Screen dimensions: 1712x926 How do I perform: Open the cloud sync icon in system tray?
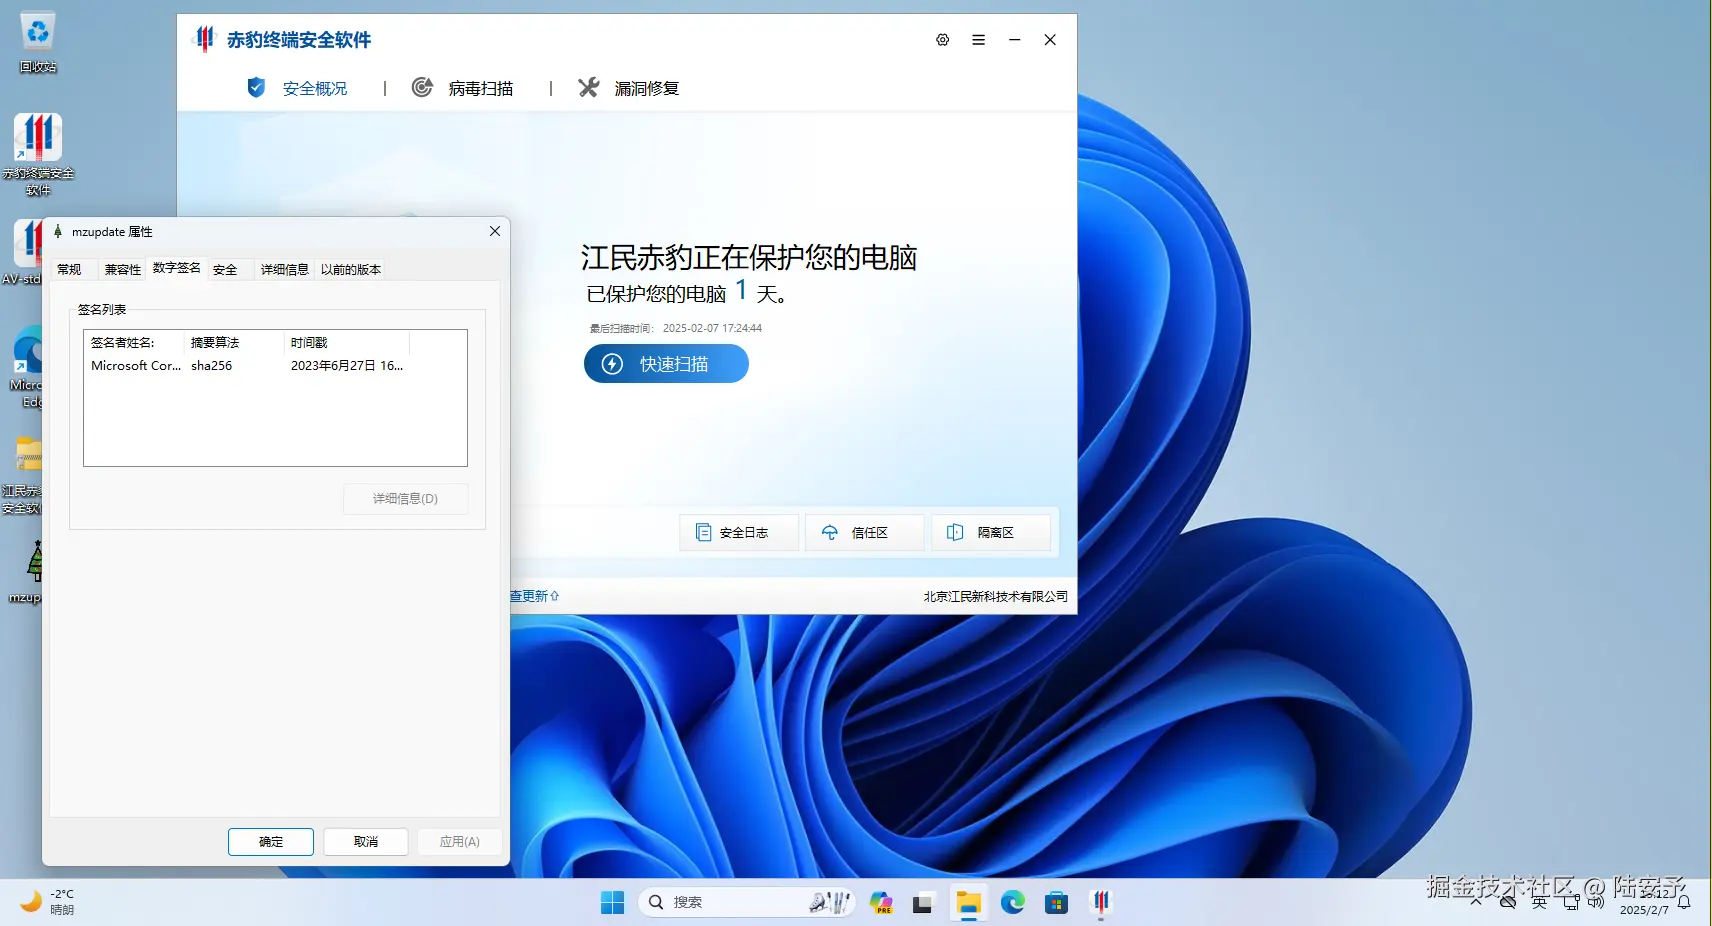point(1508,902)
